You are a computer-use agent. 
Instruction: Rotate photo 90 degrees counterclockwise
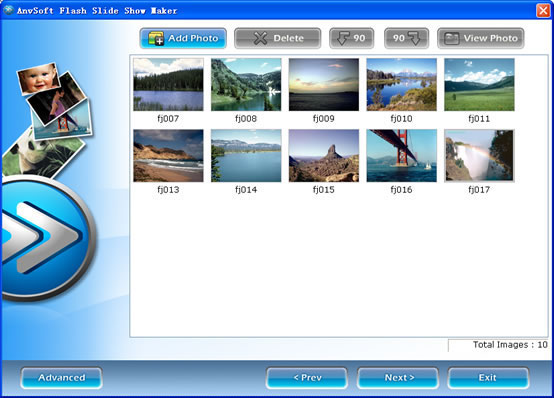352,38
